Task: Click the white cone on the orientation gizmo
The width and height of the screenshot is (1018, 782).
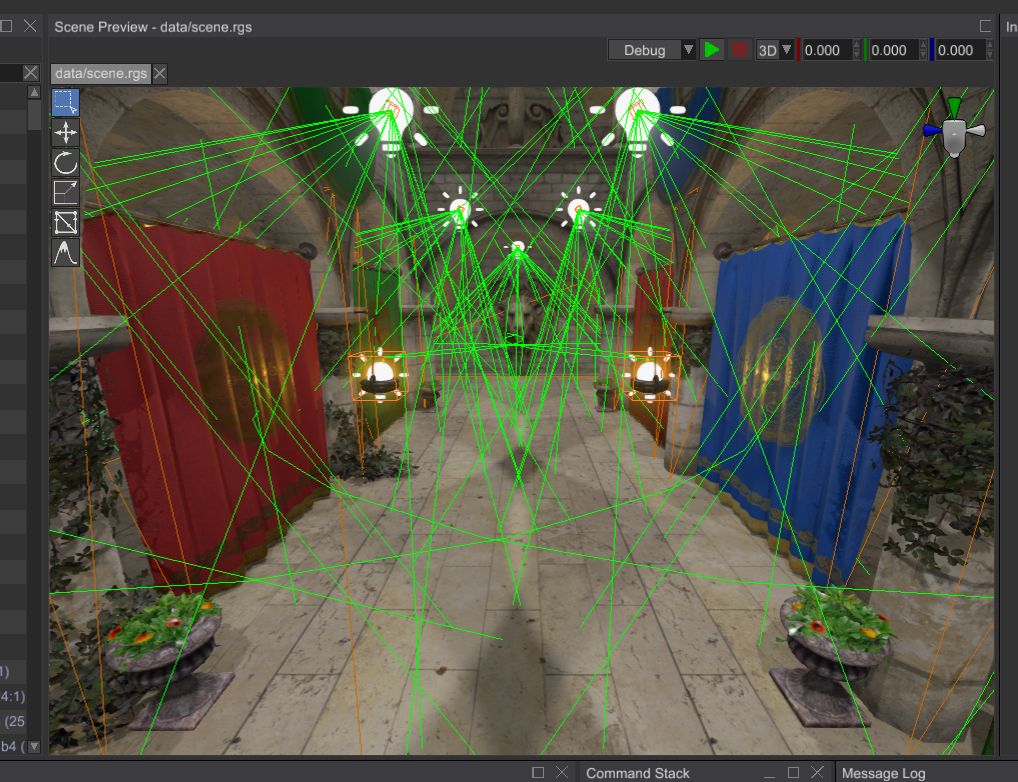Action: click(977, 131)
